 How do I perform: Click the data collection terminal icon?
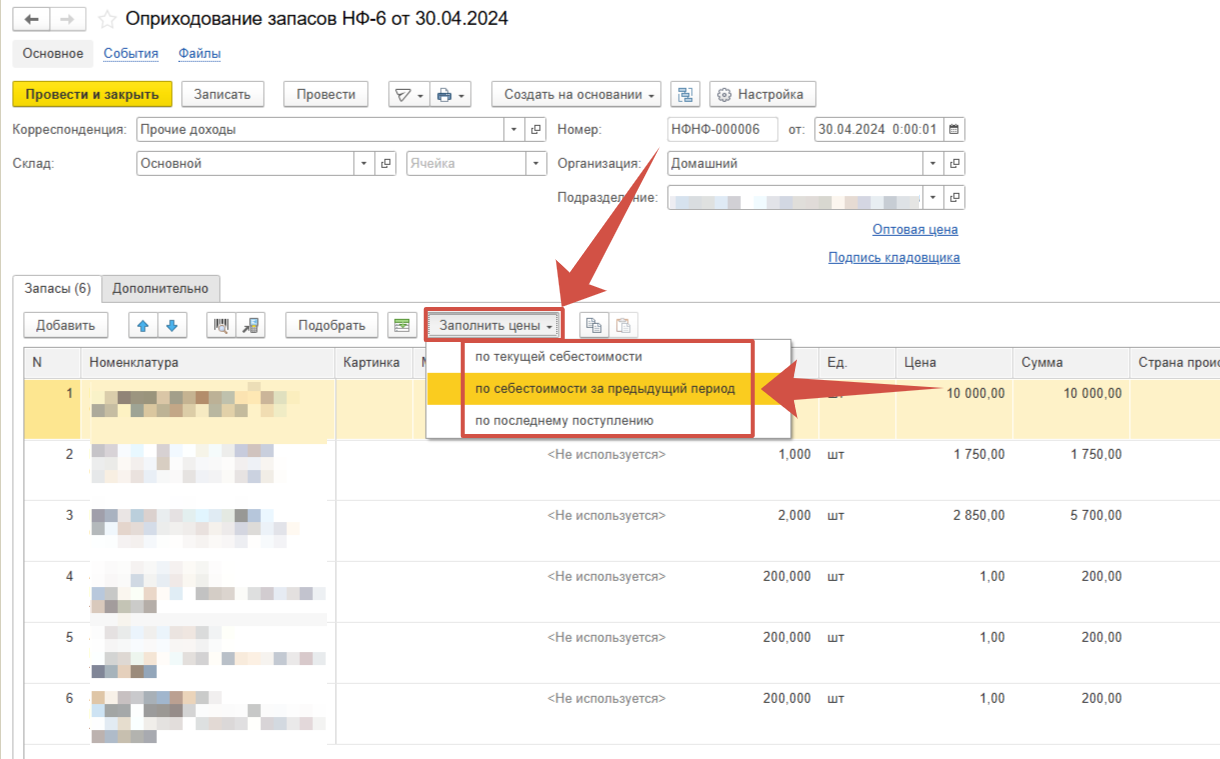coord(249,325)
